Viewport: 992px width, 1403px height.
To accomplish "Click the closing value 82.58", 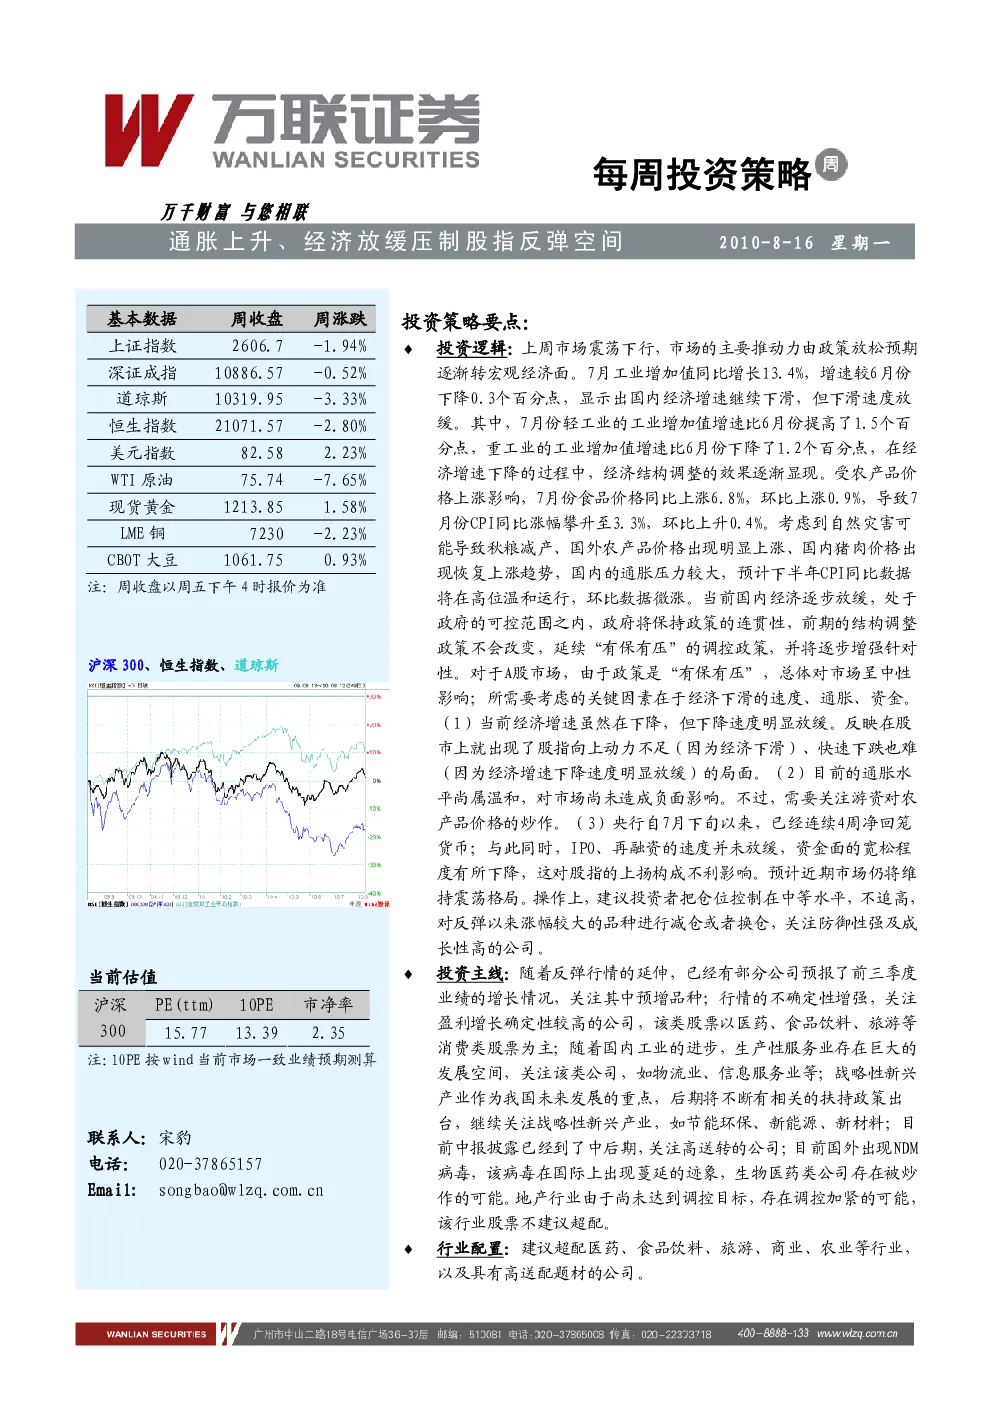I will [262, 453].
